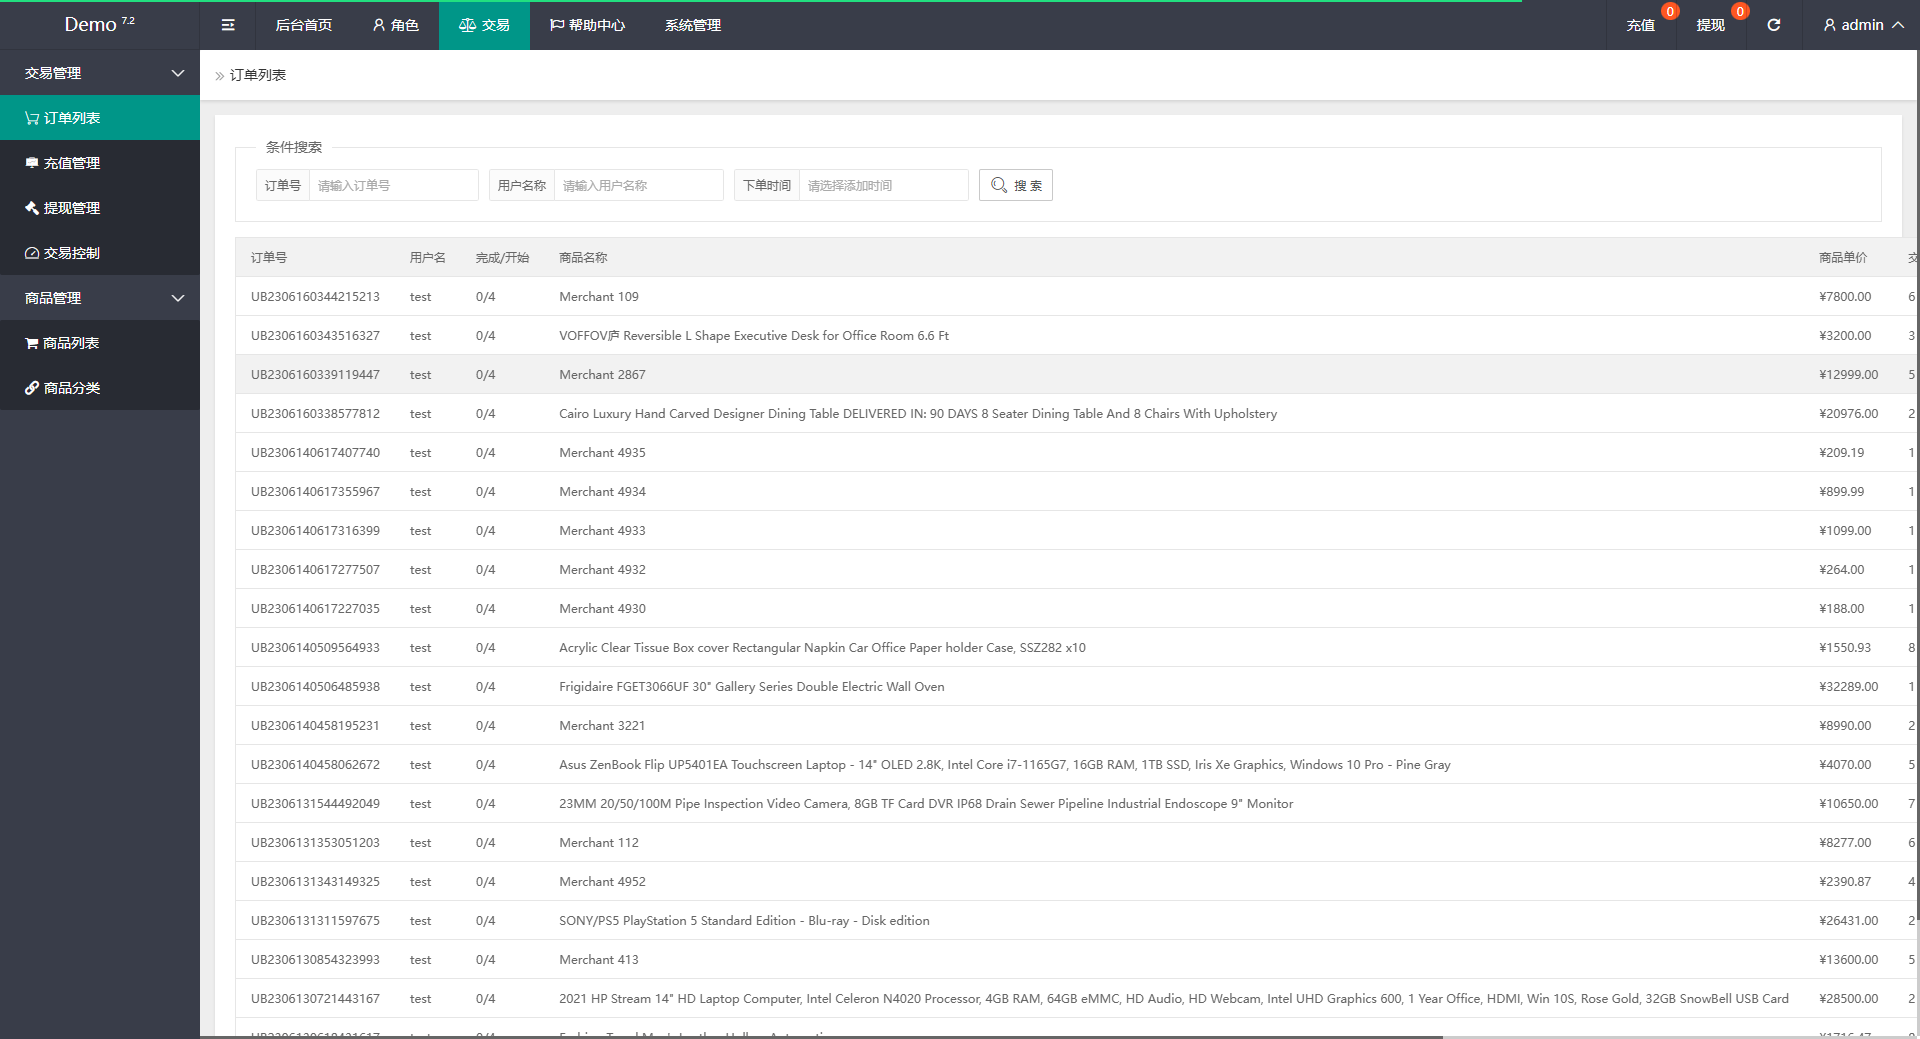Switch to the 后台首页 top tab
1920x1039 pixels.
click(304, 25)
